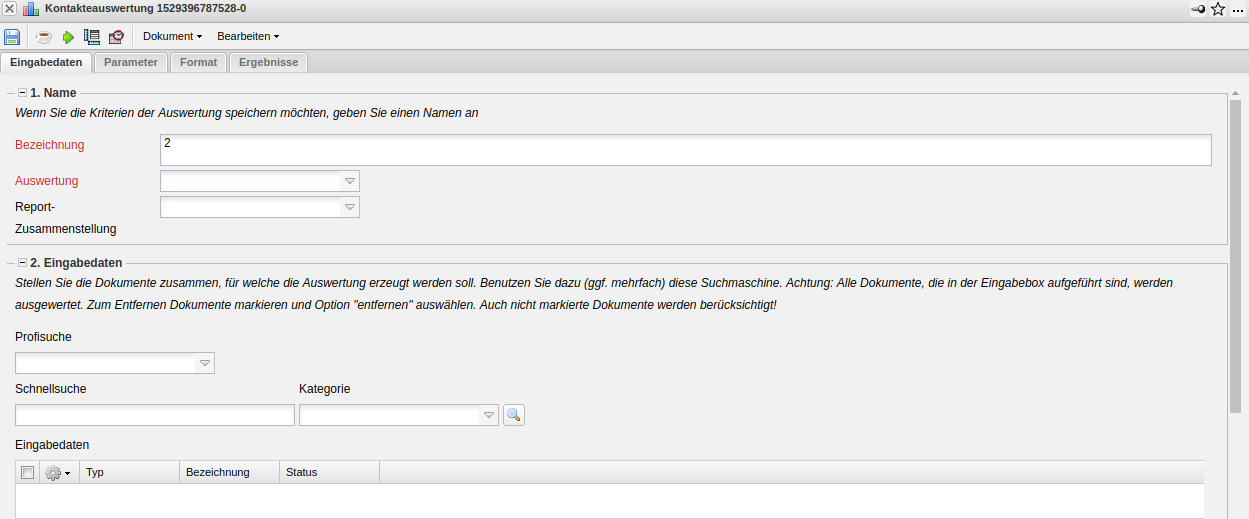Image resolution: width=1249 pixels, height=519 pixels.
Task: Click the coffee cup toolbar icon
Action: click(44, 37)
